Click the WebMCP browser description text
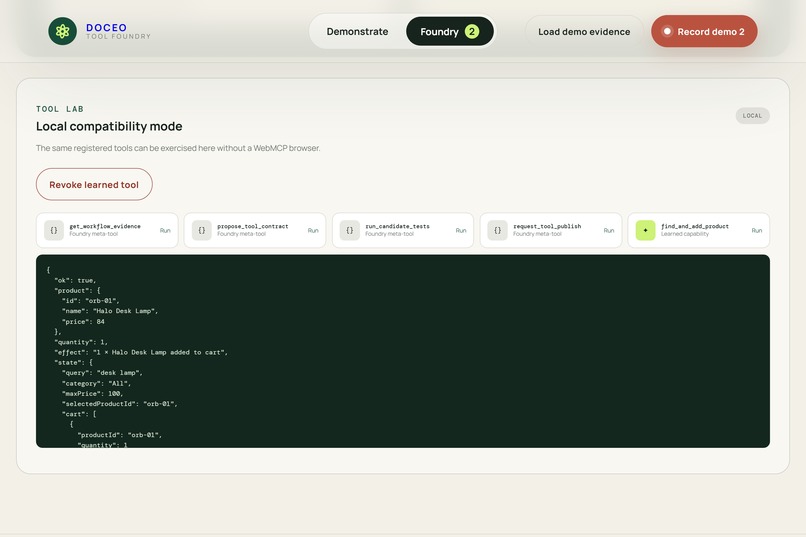The height and width of the screenshot is (537, 806). [x=178, y=148]
